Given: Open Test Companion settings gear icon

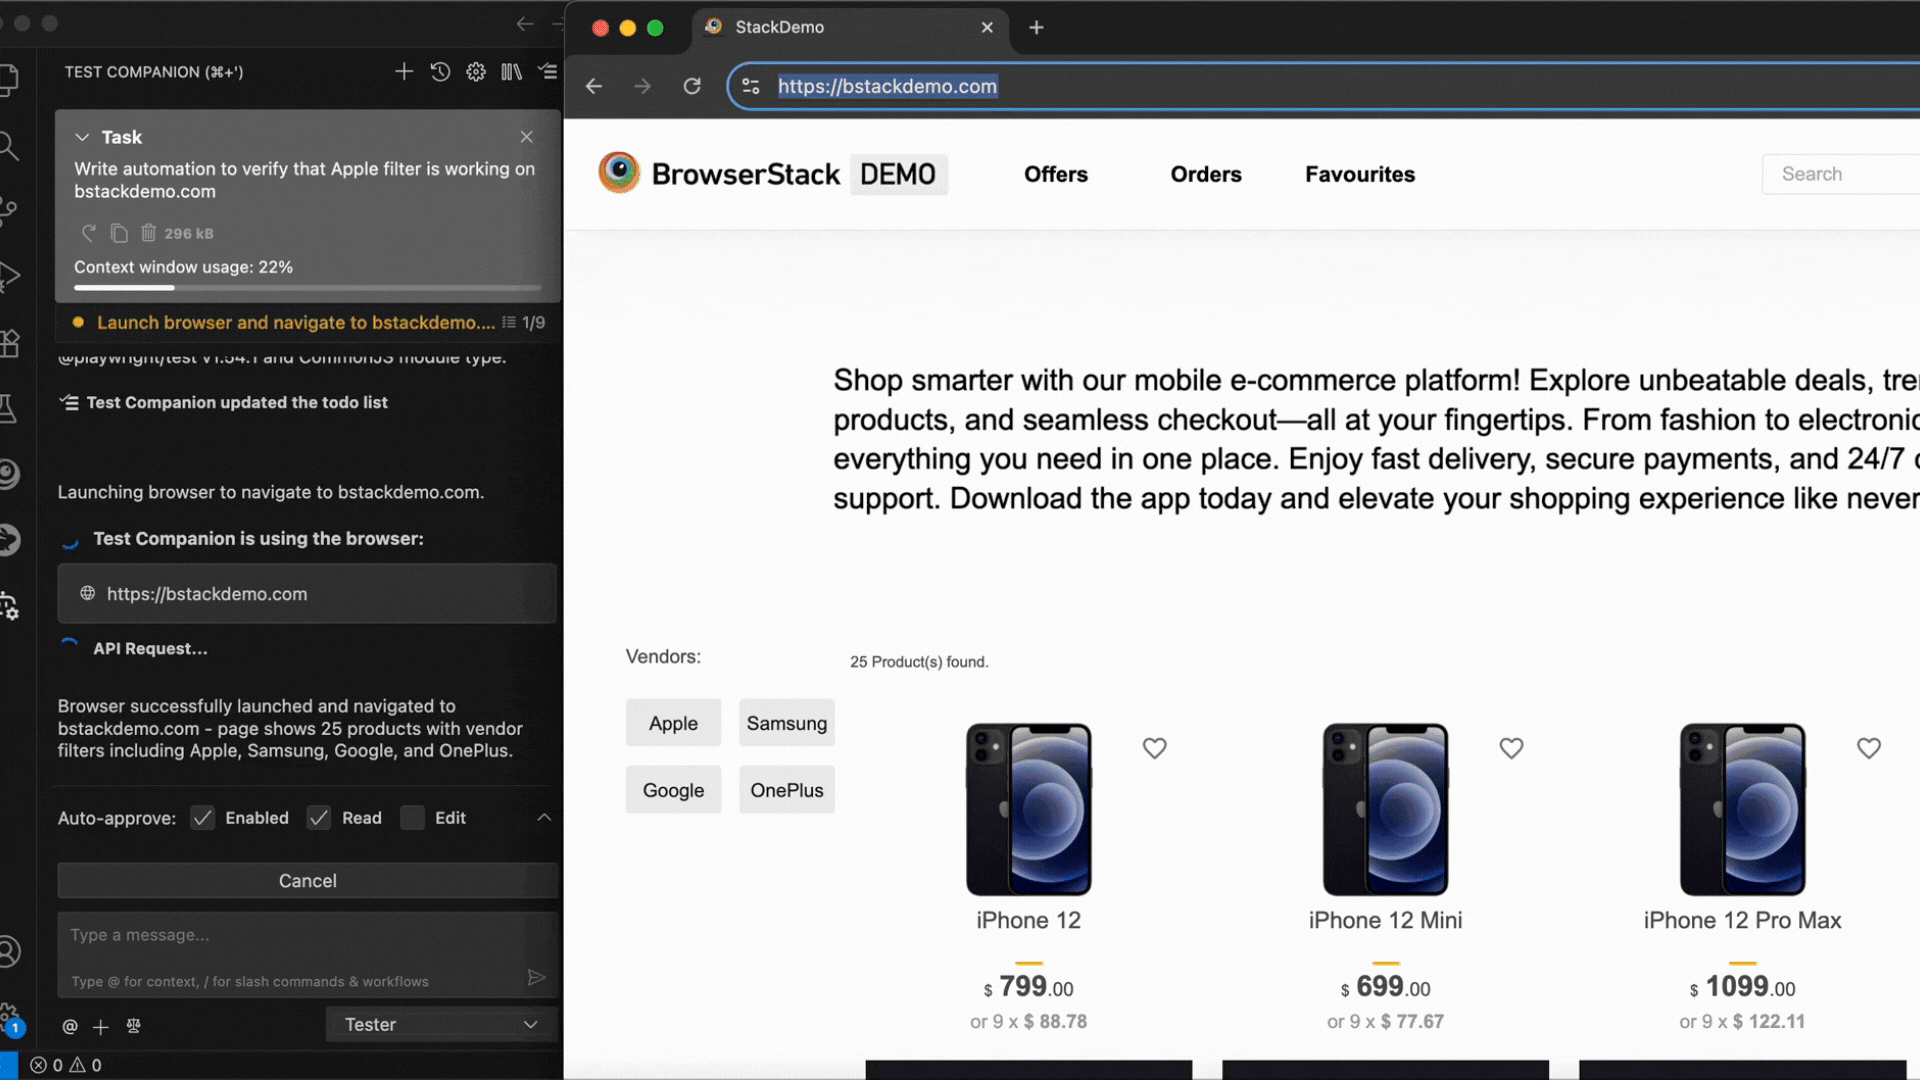Looking at the screenshot, I should coord(476,72).
